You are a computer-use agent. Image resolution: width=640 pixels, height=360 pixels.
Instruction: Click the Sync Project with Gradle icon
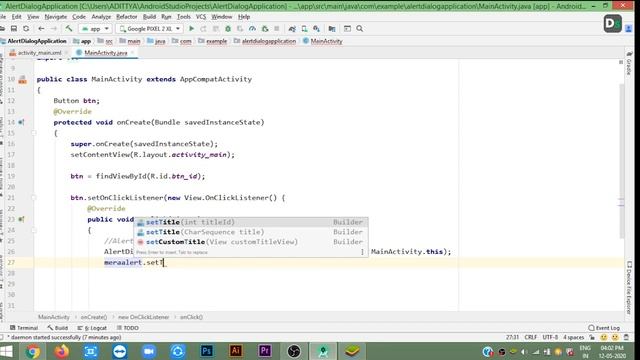click(x=292, y=29)
